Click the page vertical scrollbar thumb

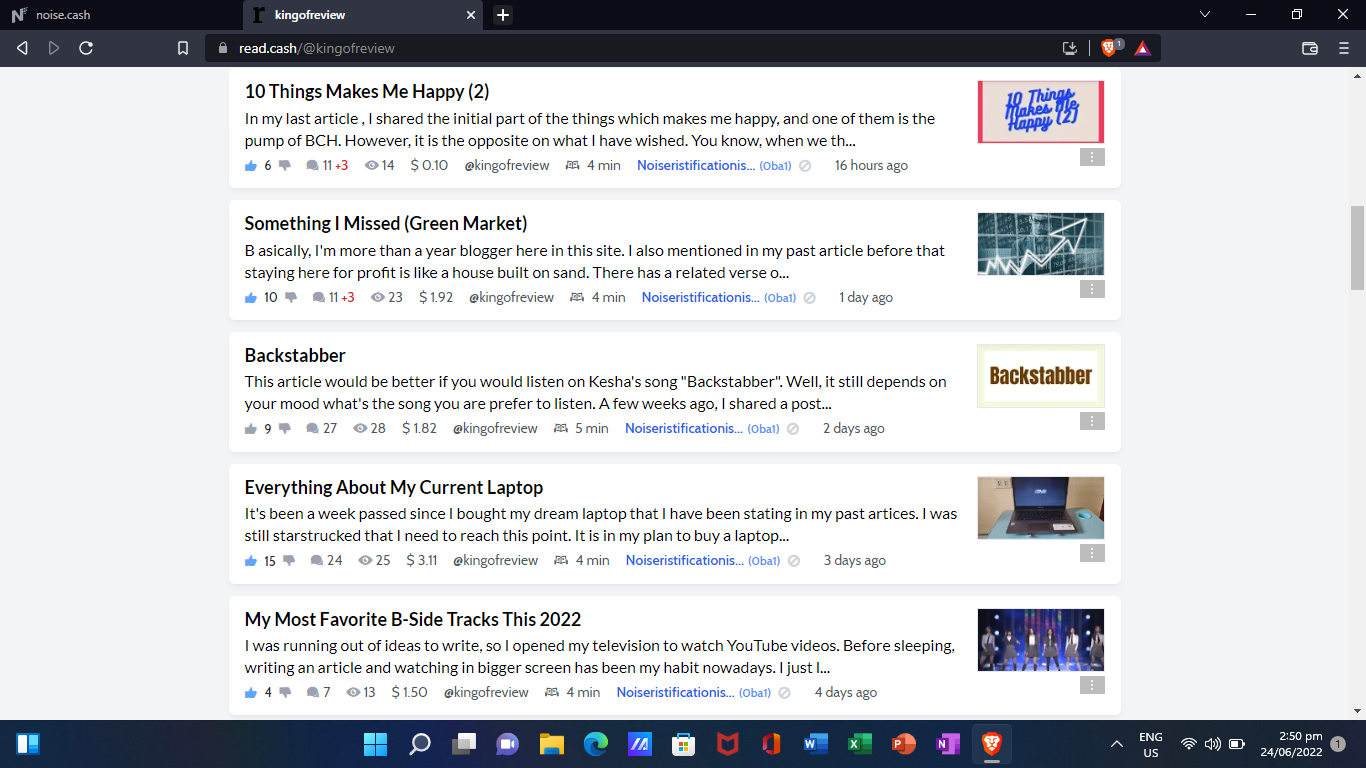[x=1357, y=247]
